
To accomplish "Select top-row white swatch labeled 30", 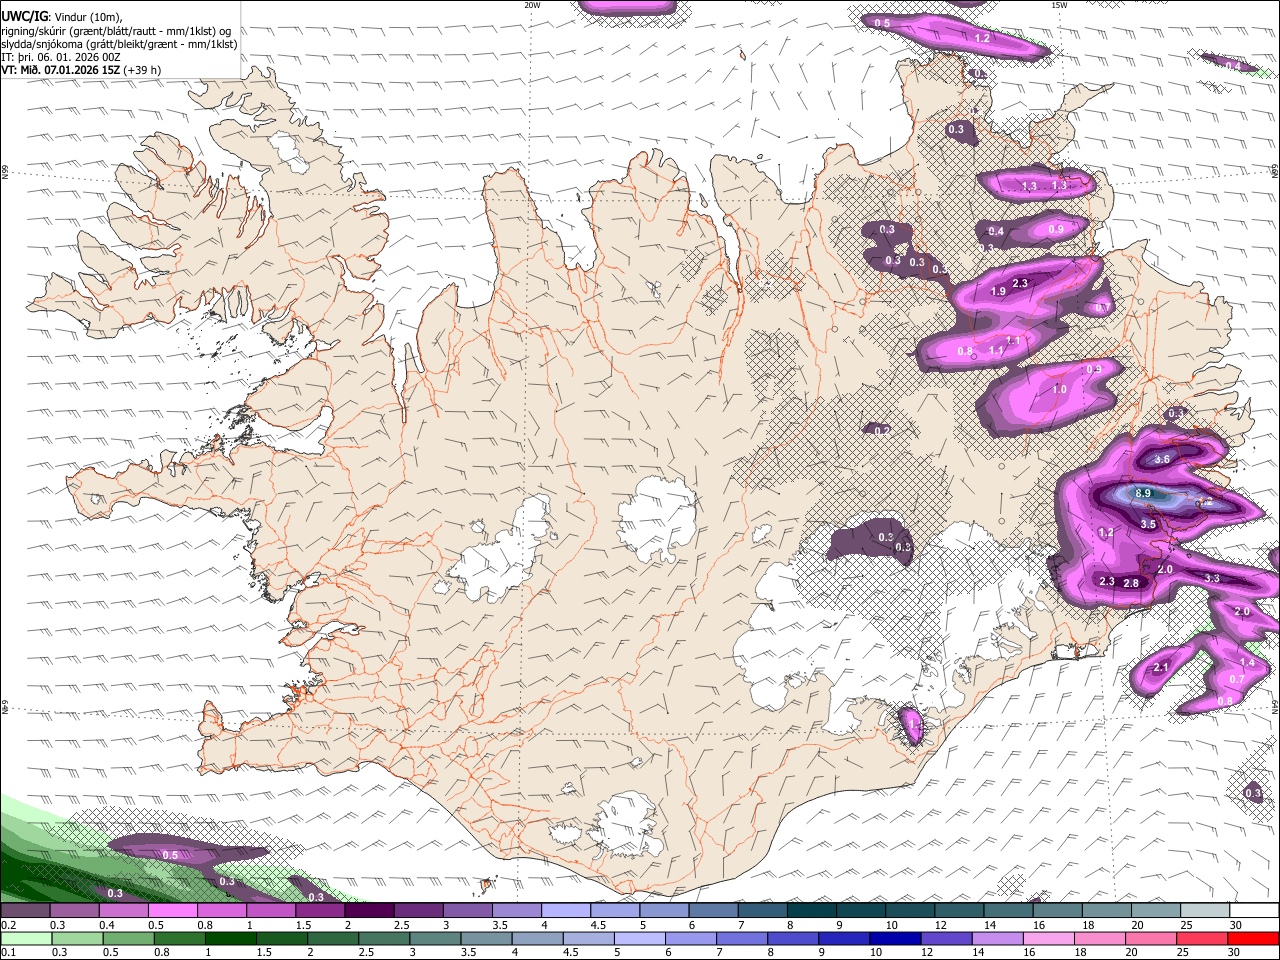I will [x=1254, y=911].
